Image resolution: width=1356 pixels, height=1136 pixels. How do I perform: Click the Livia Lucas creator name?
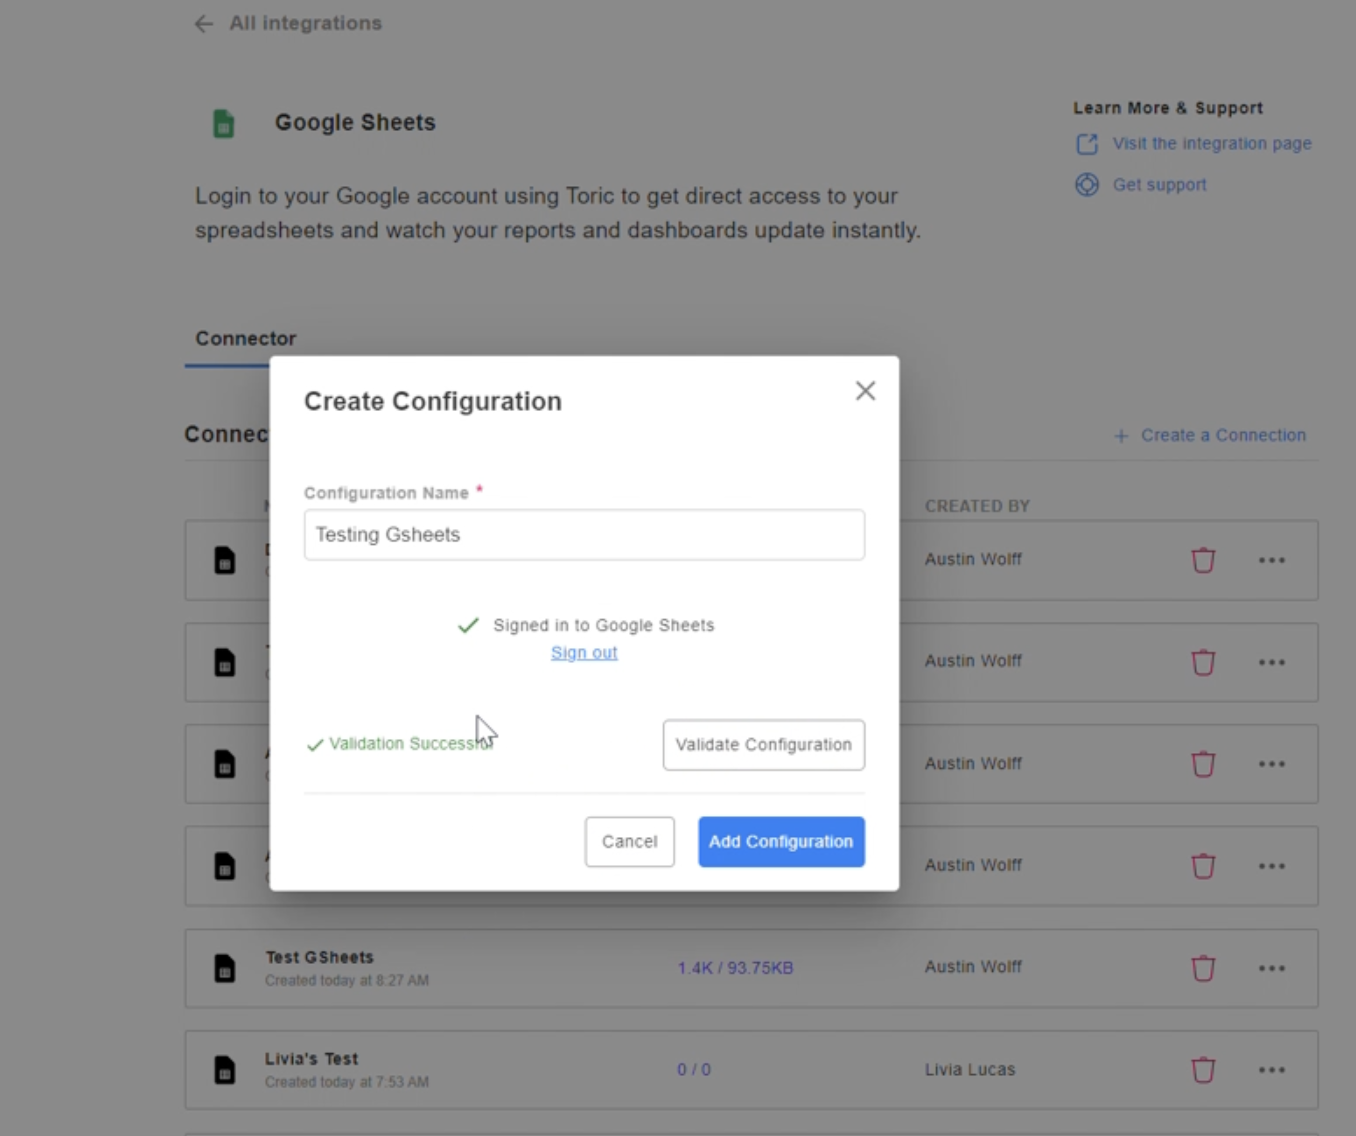[x=970, y=1070]
